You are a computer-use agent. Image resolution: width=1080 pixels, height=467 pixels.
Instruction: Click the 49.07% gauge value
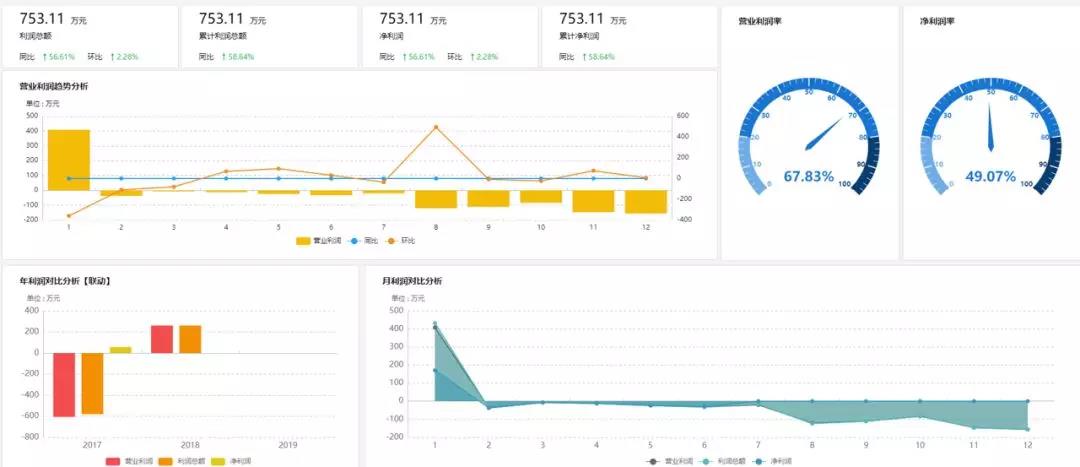(x=990, y=176)
